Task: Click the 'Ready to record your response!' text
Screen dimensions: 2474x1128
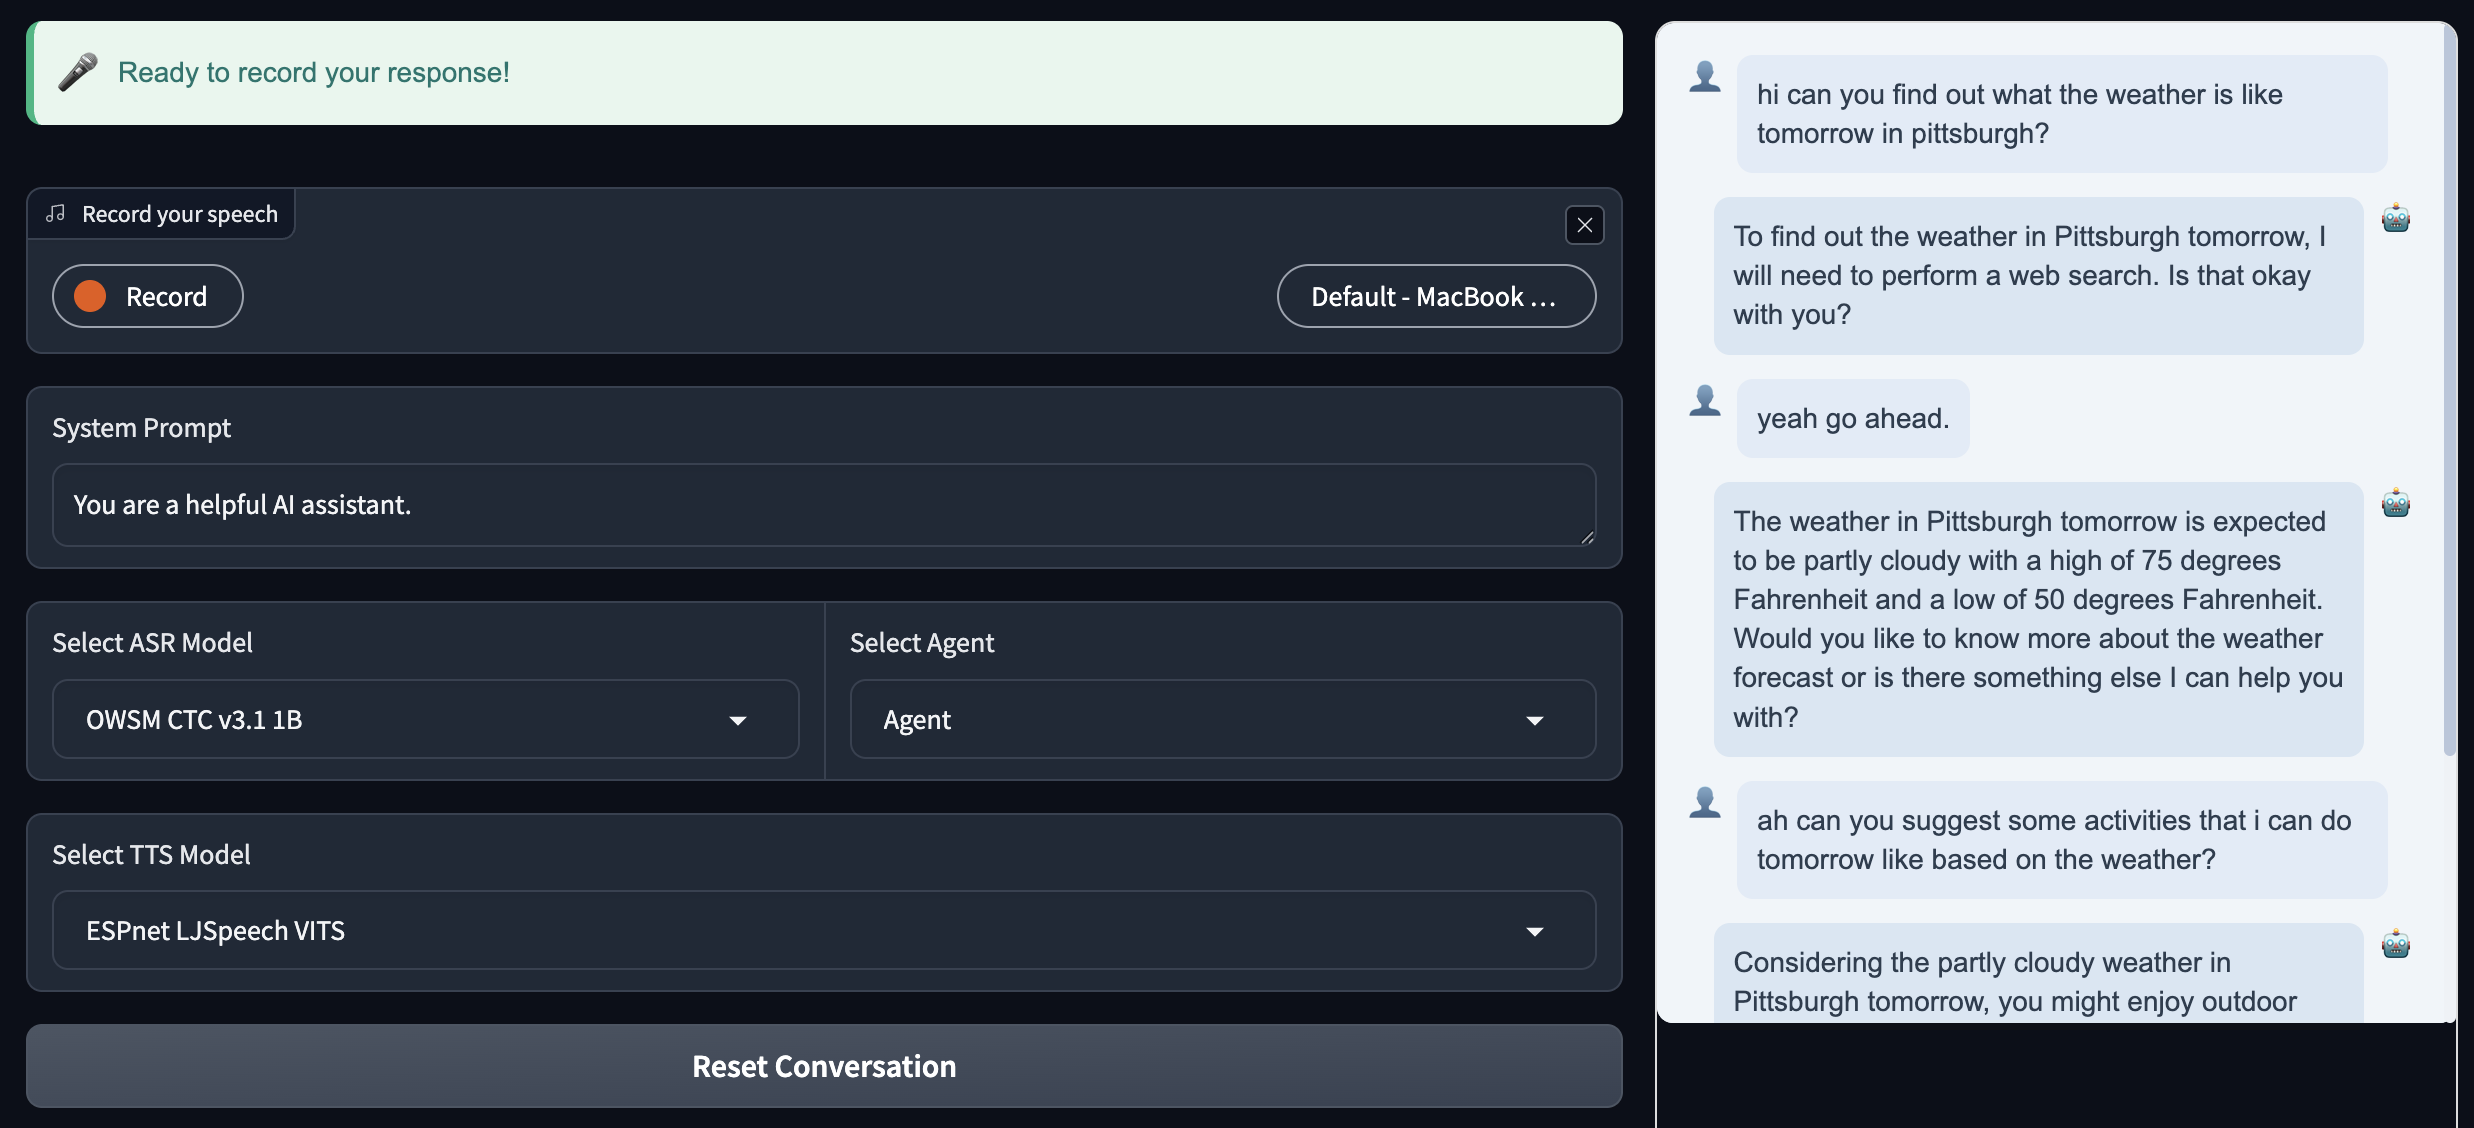Action: [x=314, y=72]
